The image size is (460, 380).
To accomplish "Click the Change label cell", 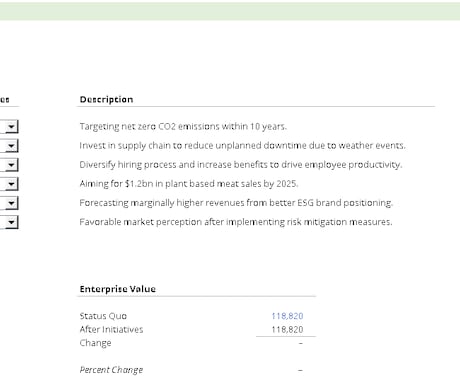I will (x=95, y=343).
